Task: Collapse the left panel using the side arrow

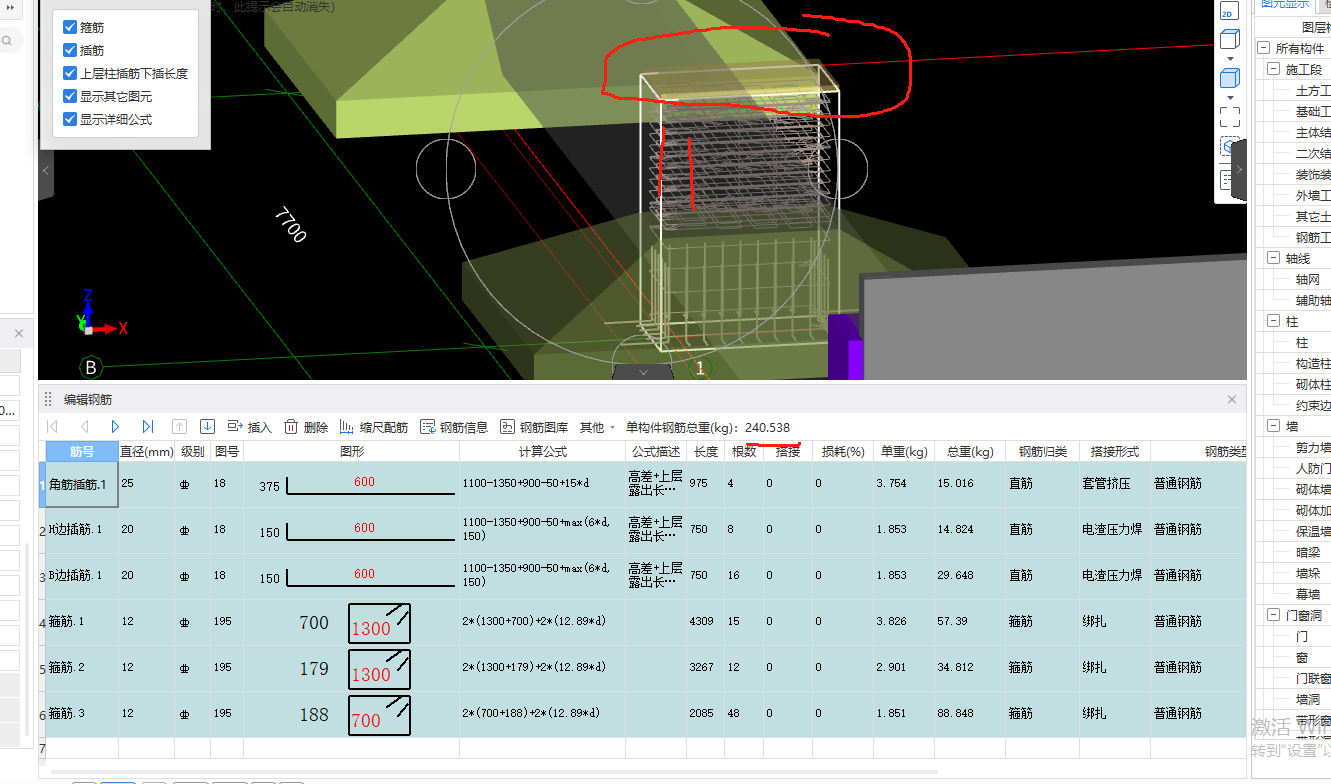Action: coord(44,171)
